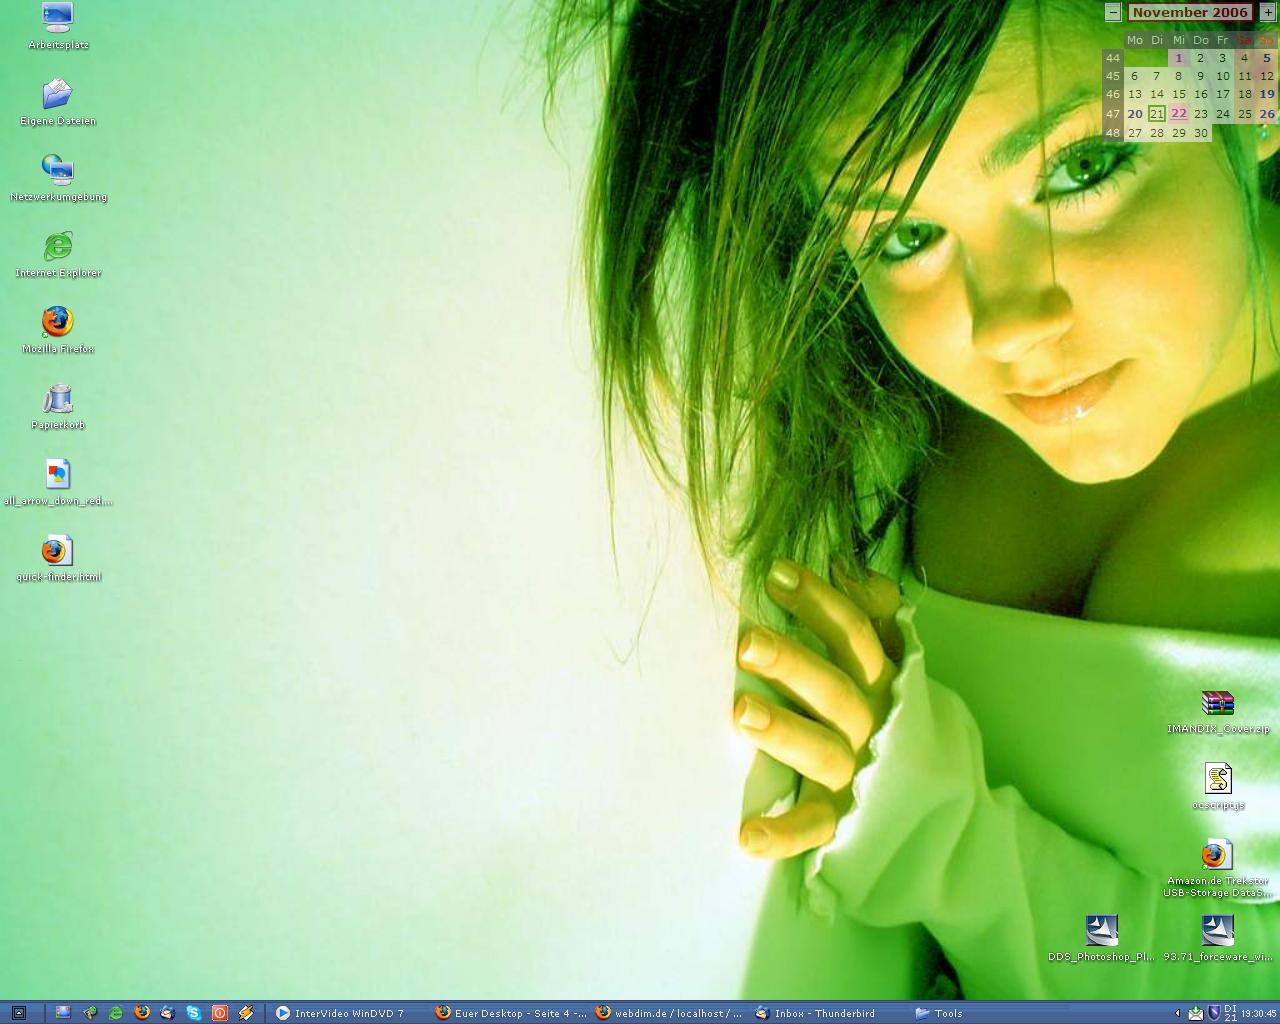Switch to Inbox - Thunderbird taskbar item
The width and height of the screenshot is (1280, 1024).
[816, 1013]
